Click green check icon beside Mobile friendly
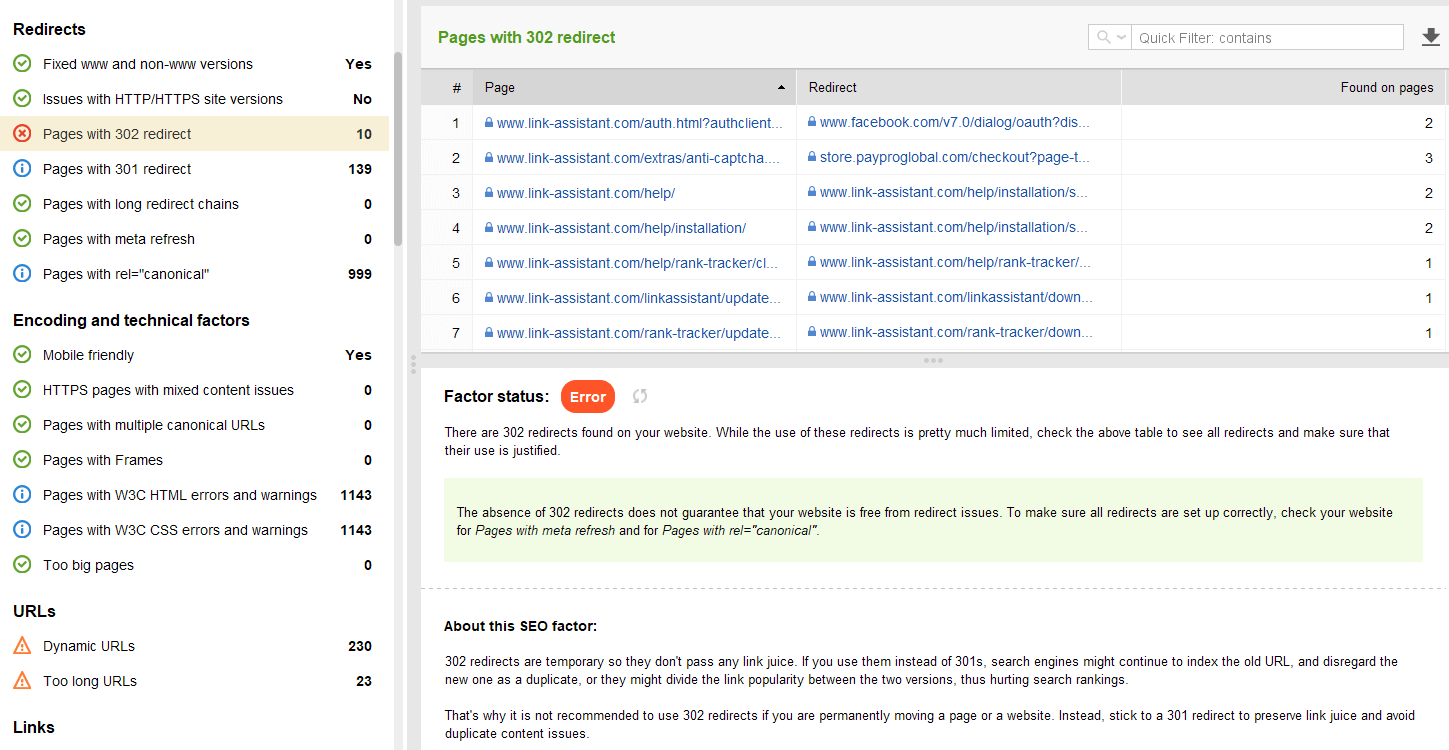Image resolution: width=1449 pixels, height=750 pixels. 22,355
